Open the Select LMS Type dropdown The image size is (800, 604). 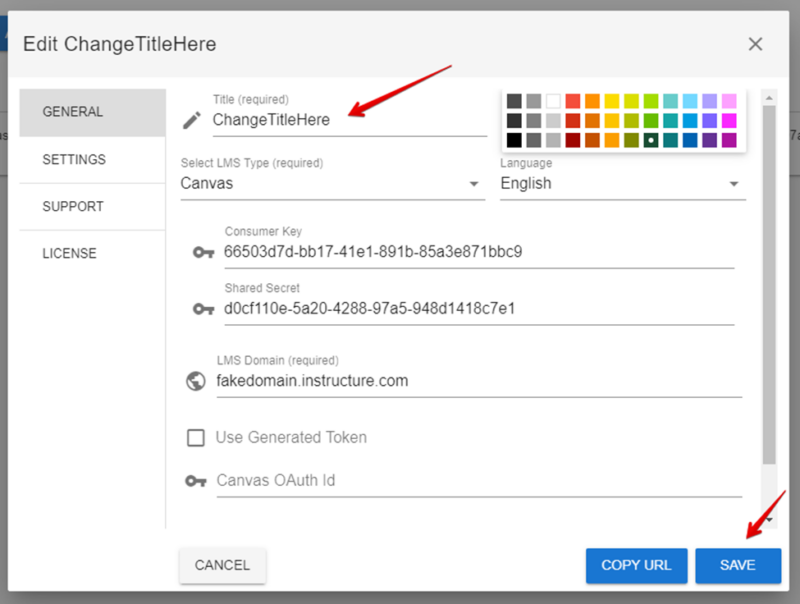(332, 184)
